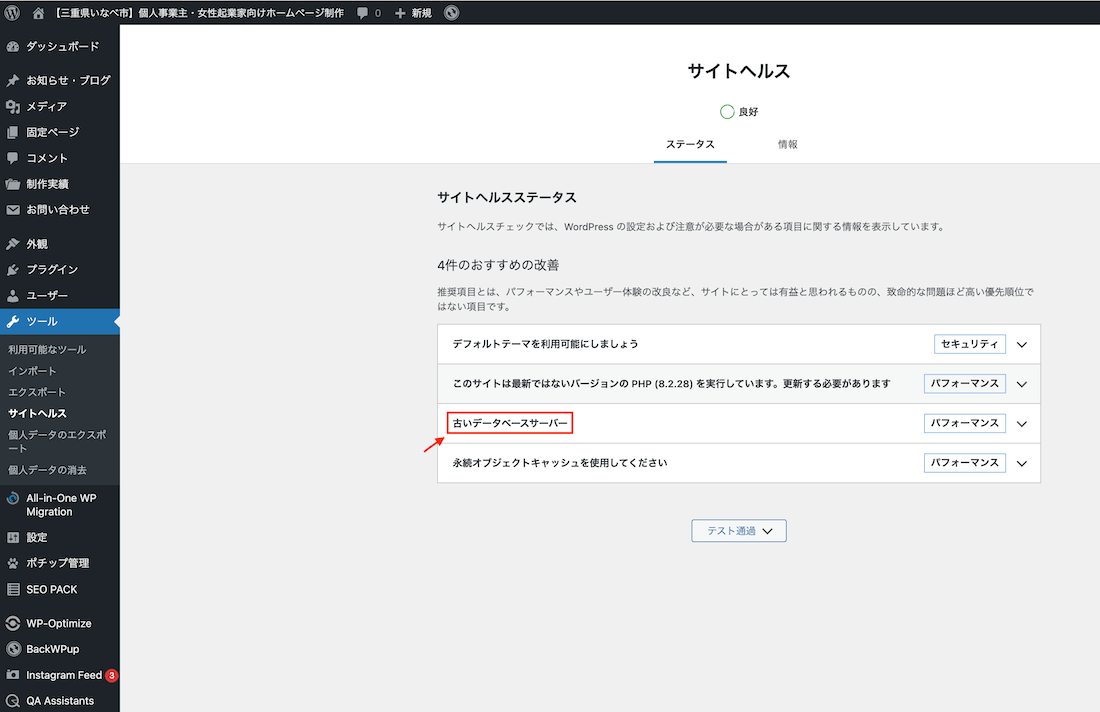Open 固定ページ via its page icon
Viewport: 1100px width, 712px height.
point(12,132)
